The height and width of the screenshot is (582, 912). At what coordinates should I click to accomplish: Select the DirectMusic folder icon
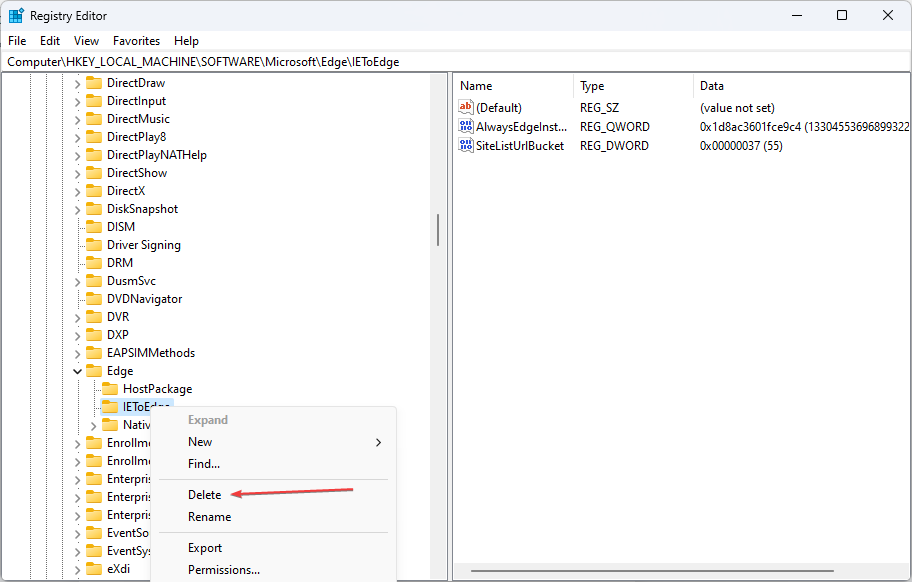click(94, 119)
